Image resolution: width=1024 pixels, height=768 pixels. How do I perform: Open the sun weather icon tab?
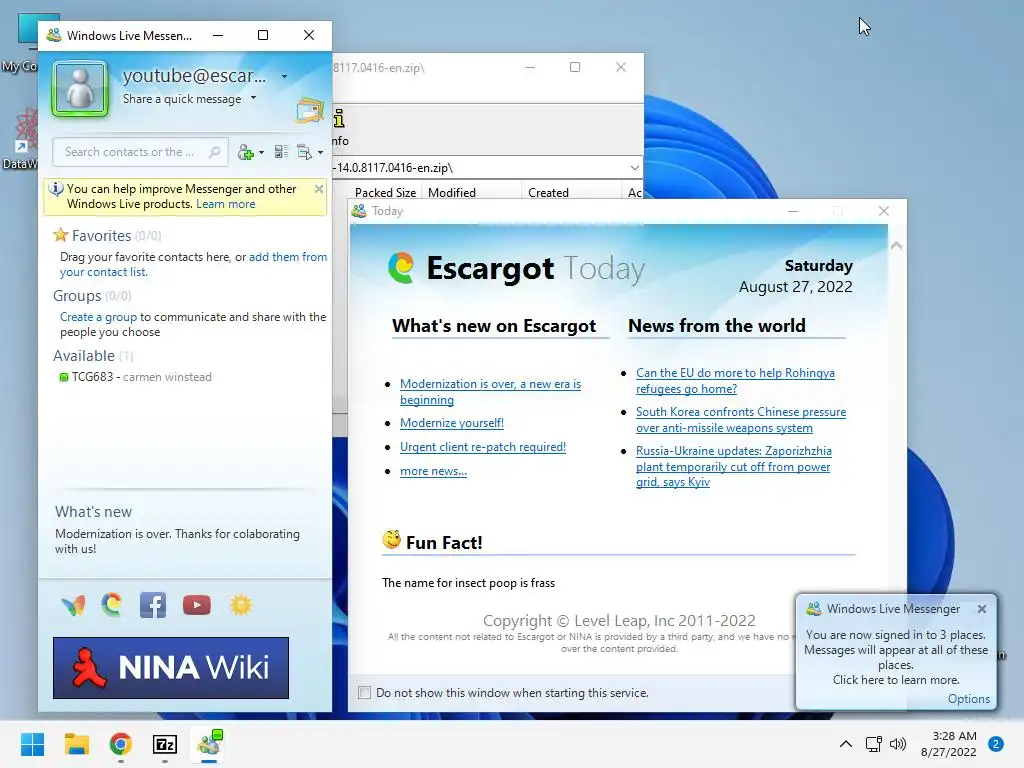[240, 605]
